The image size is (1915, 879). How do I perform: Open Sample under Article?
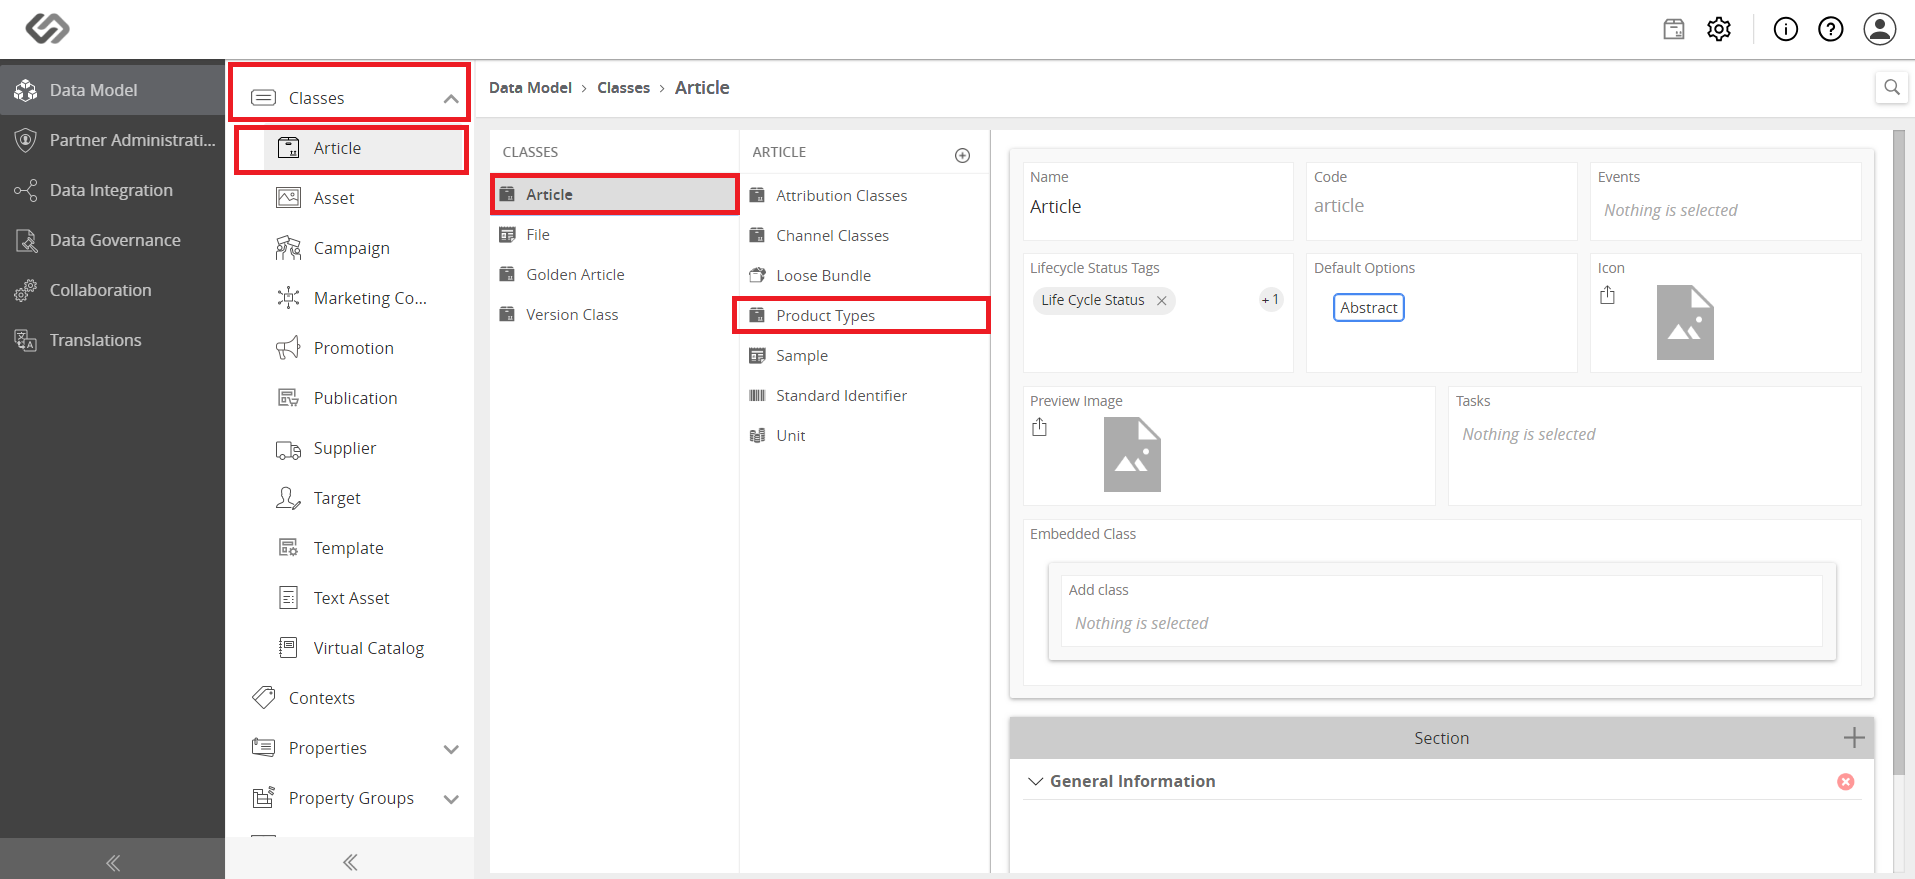point(863,356)
